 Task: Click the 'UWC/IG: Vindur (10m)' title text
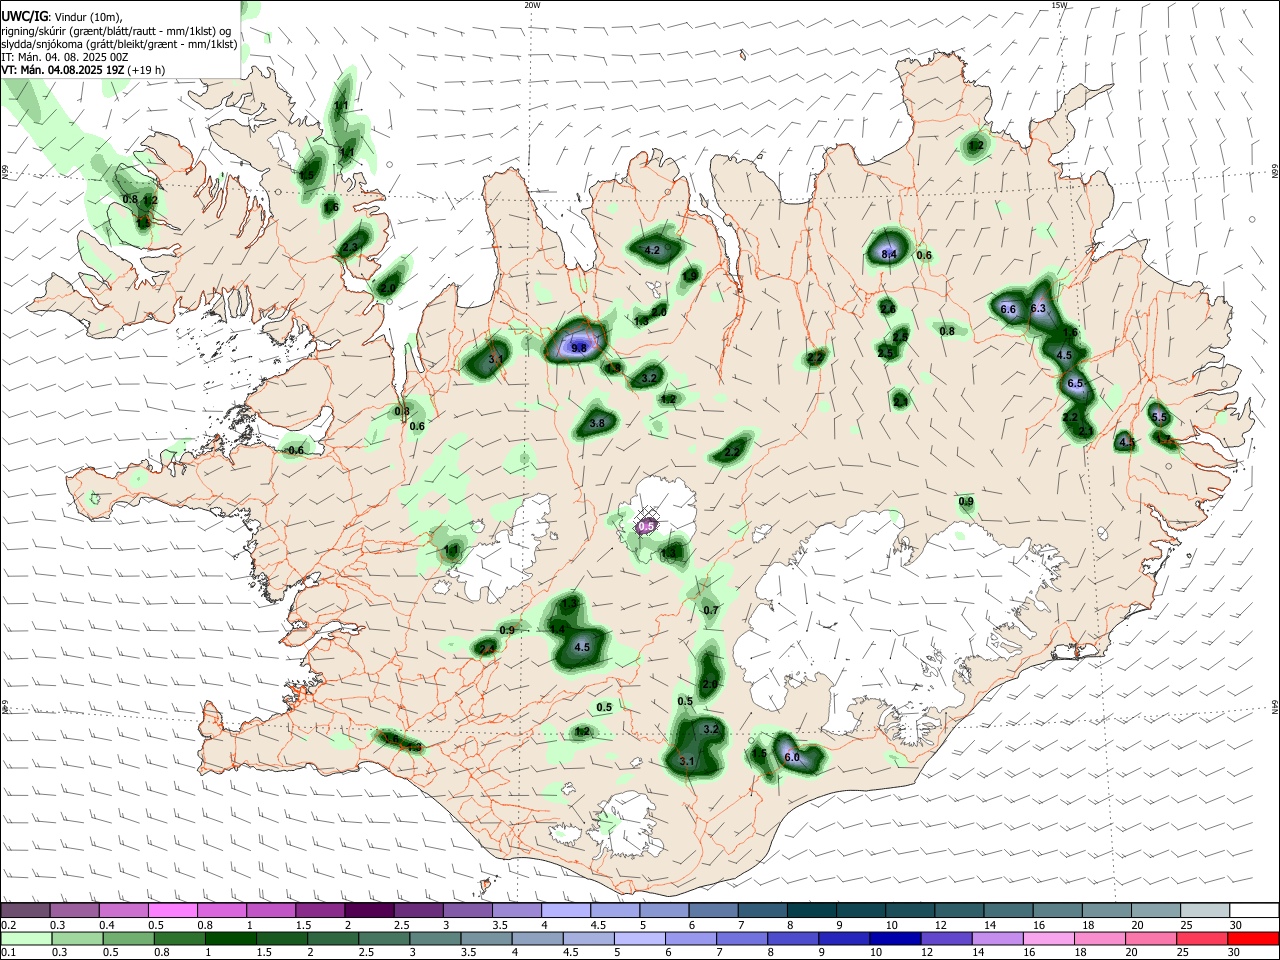point(61,16)
